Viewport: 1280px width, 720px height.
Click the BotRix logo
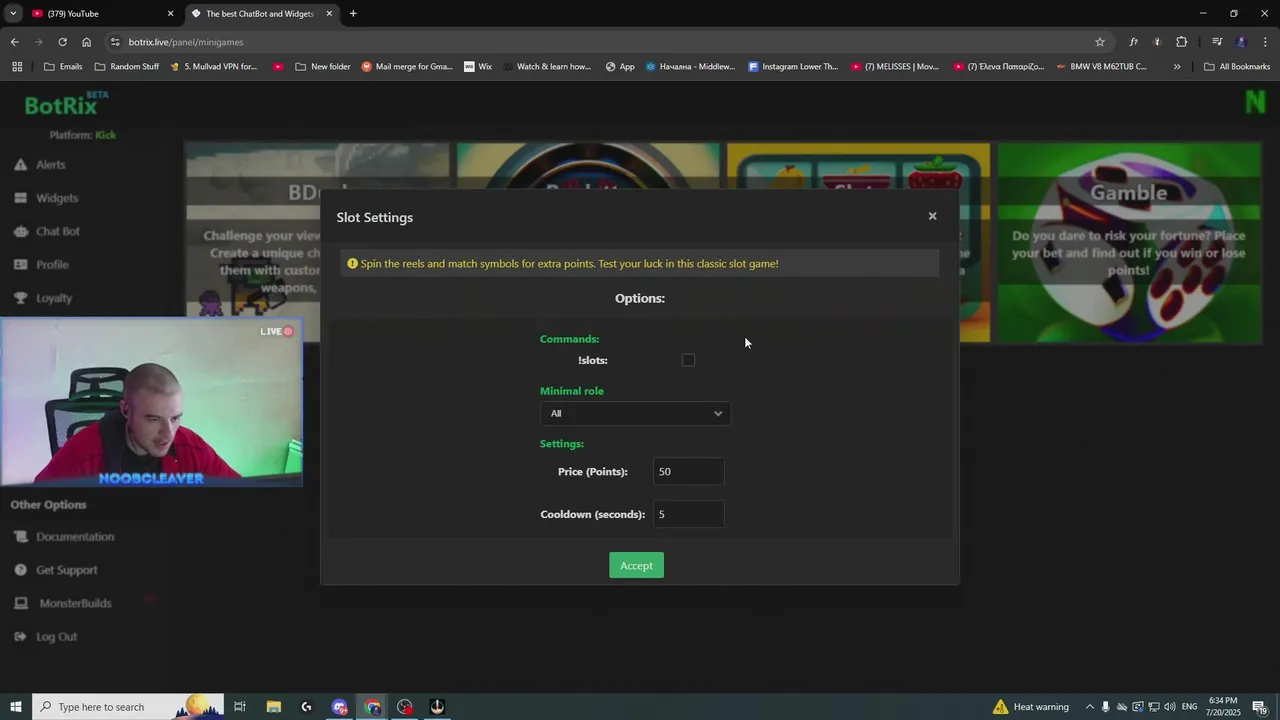point(65,104)
